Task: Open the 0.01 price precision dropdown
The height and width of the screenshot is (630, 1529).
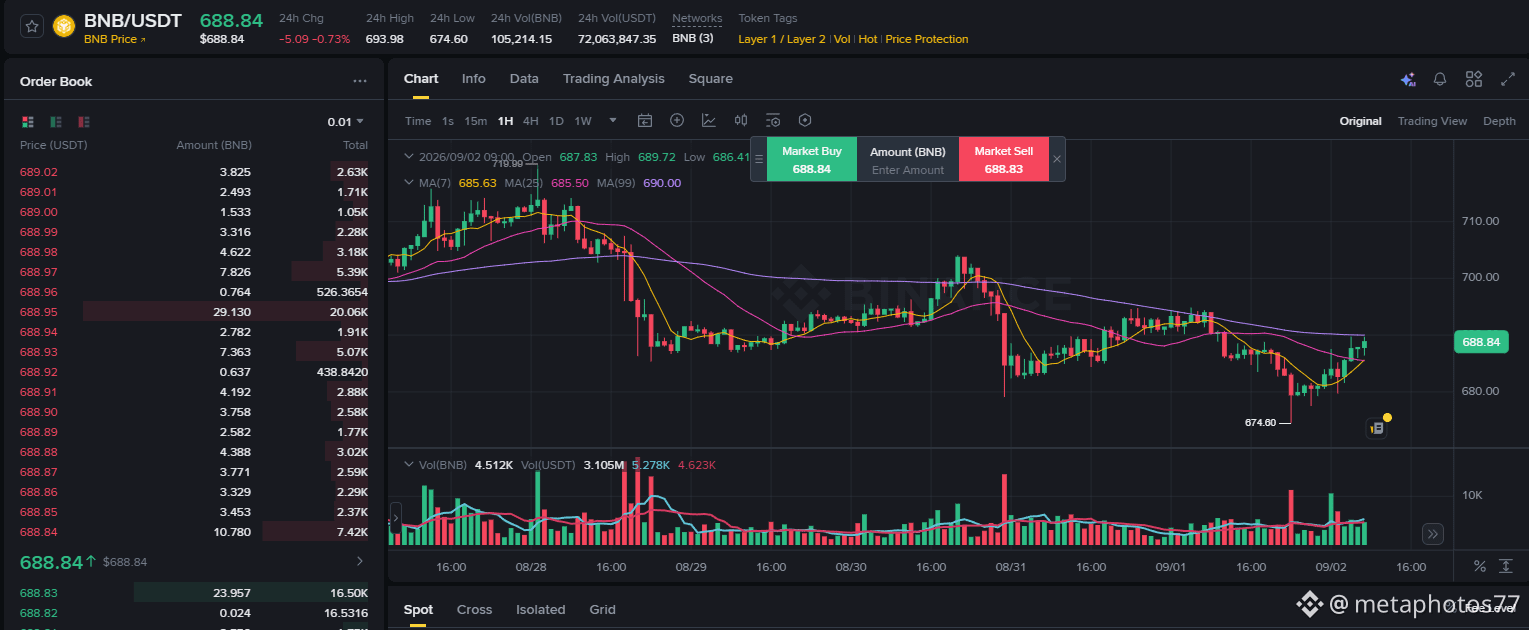Action: 346,122
